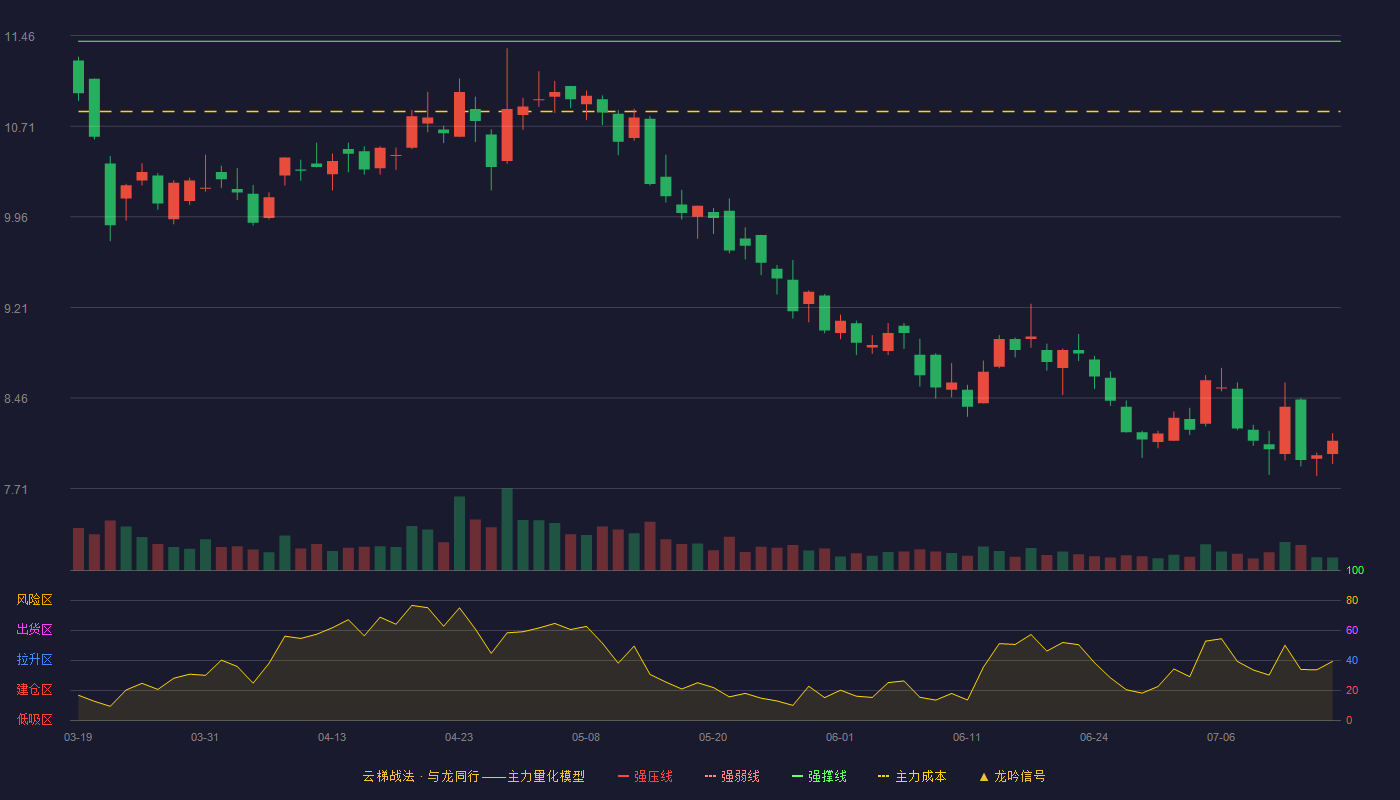Click the blue 40 indicator scale label
This screenshot has height=800, width=1400.
[x=1352, y=661]
